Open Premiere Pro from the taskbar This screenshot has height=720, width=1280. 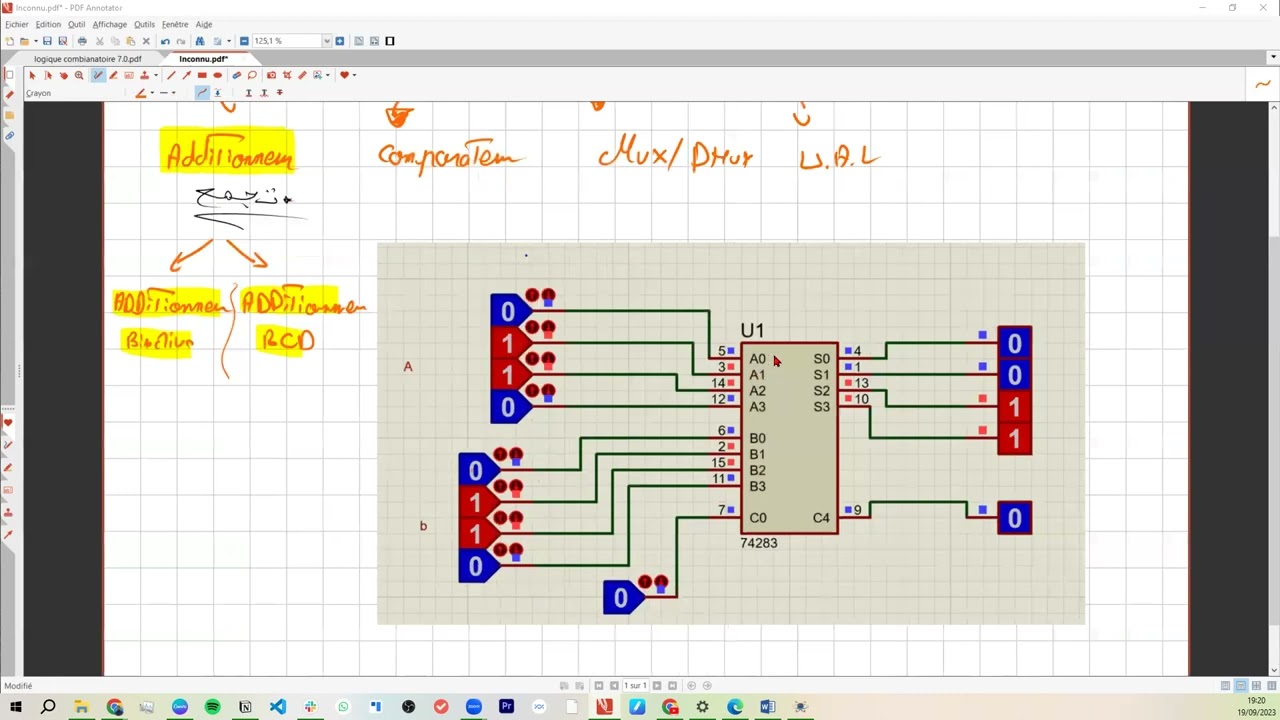tap(506, 707)
